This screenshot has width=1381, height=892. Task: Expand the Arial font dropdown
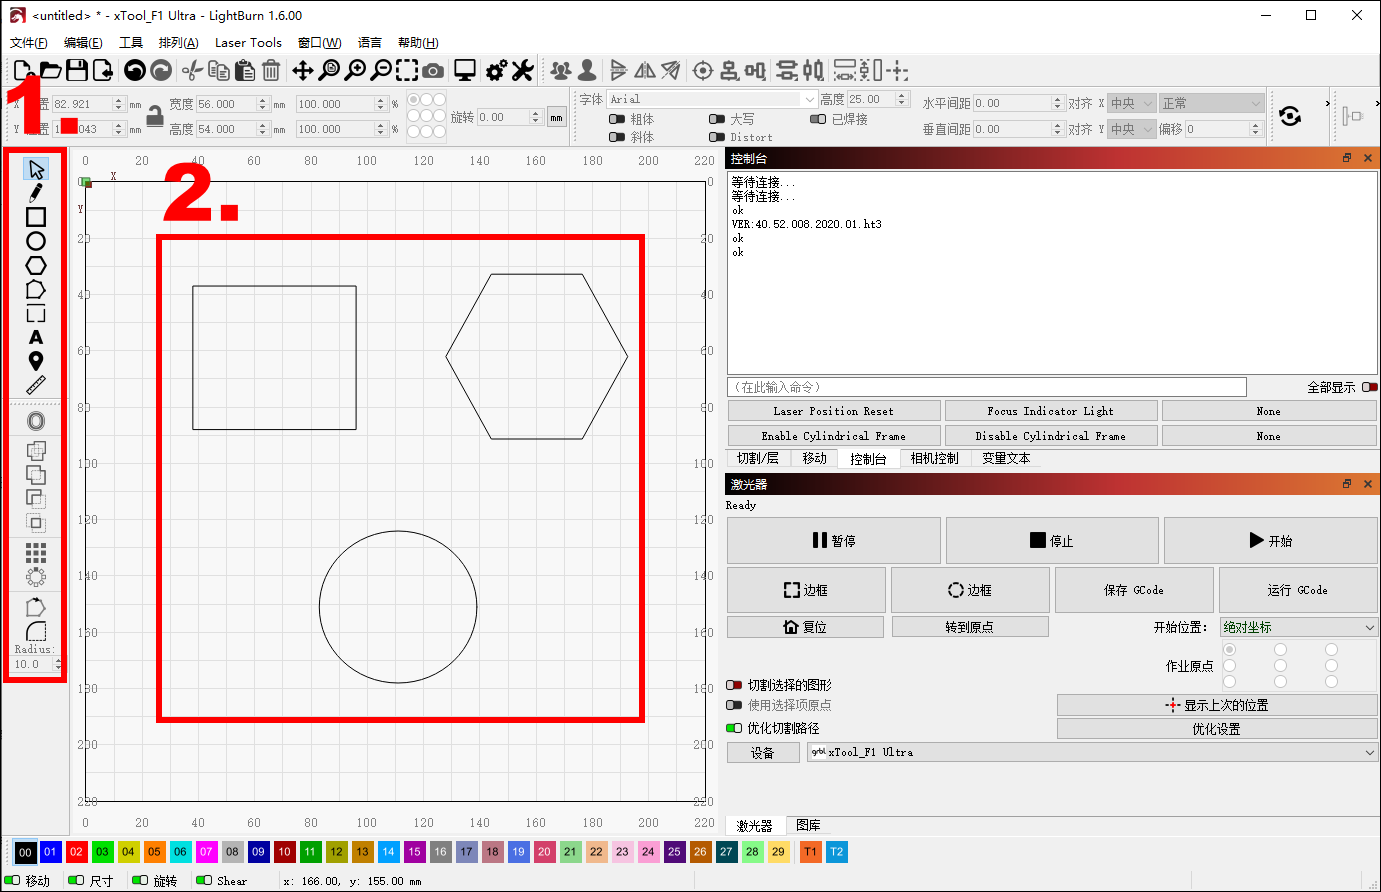[x=809, y=99]
